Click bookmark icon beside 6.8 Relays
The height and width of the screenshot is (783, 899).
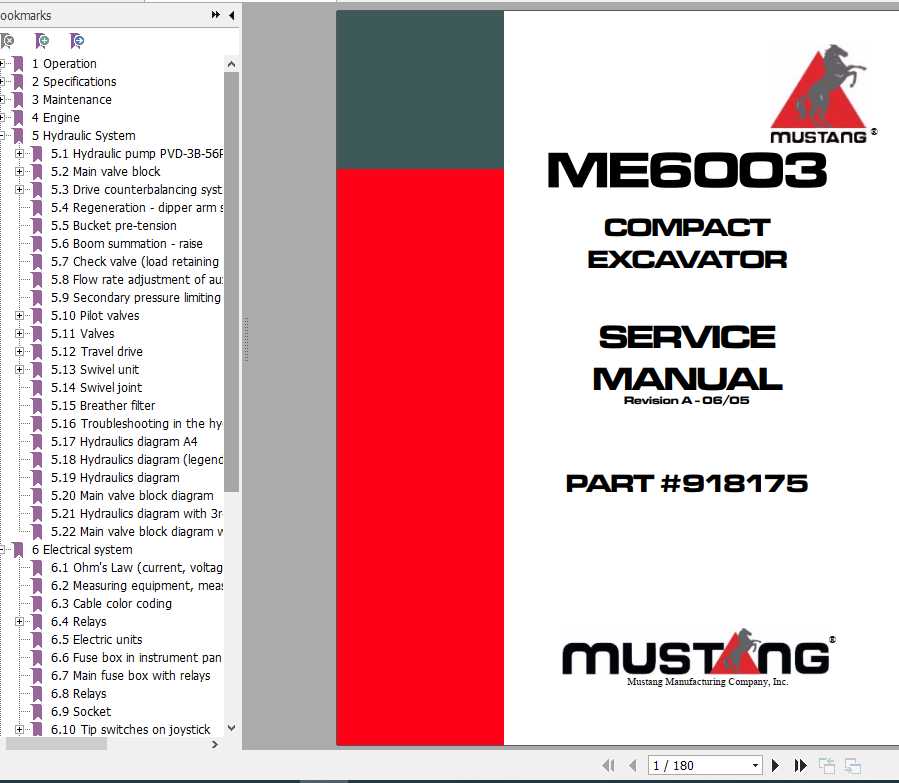tap(37, 694)
